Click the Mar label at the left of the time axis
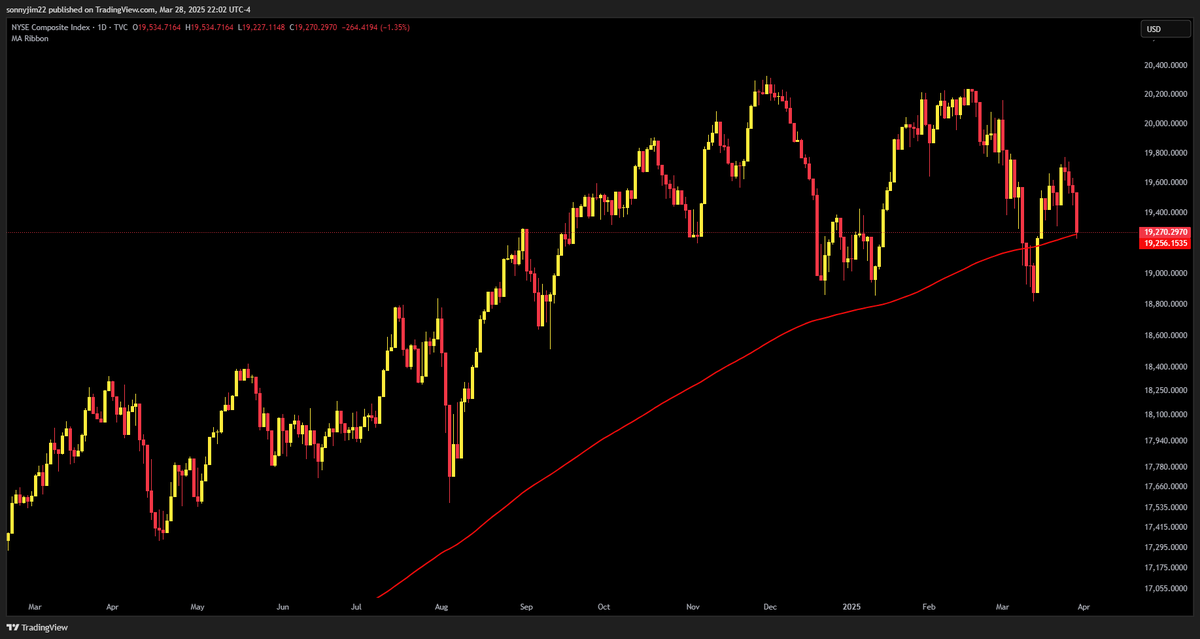This screenshot has height=639, width=1200. tap(35, 607)
